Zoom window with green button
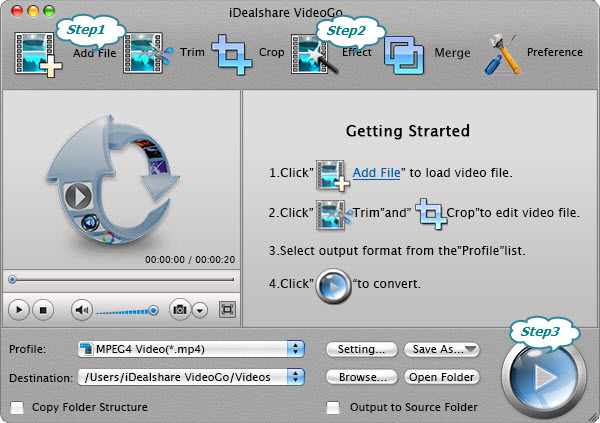 [x=49, y=11]
